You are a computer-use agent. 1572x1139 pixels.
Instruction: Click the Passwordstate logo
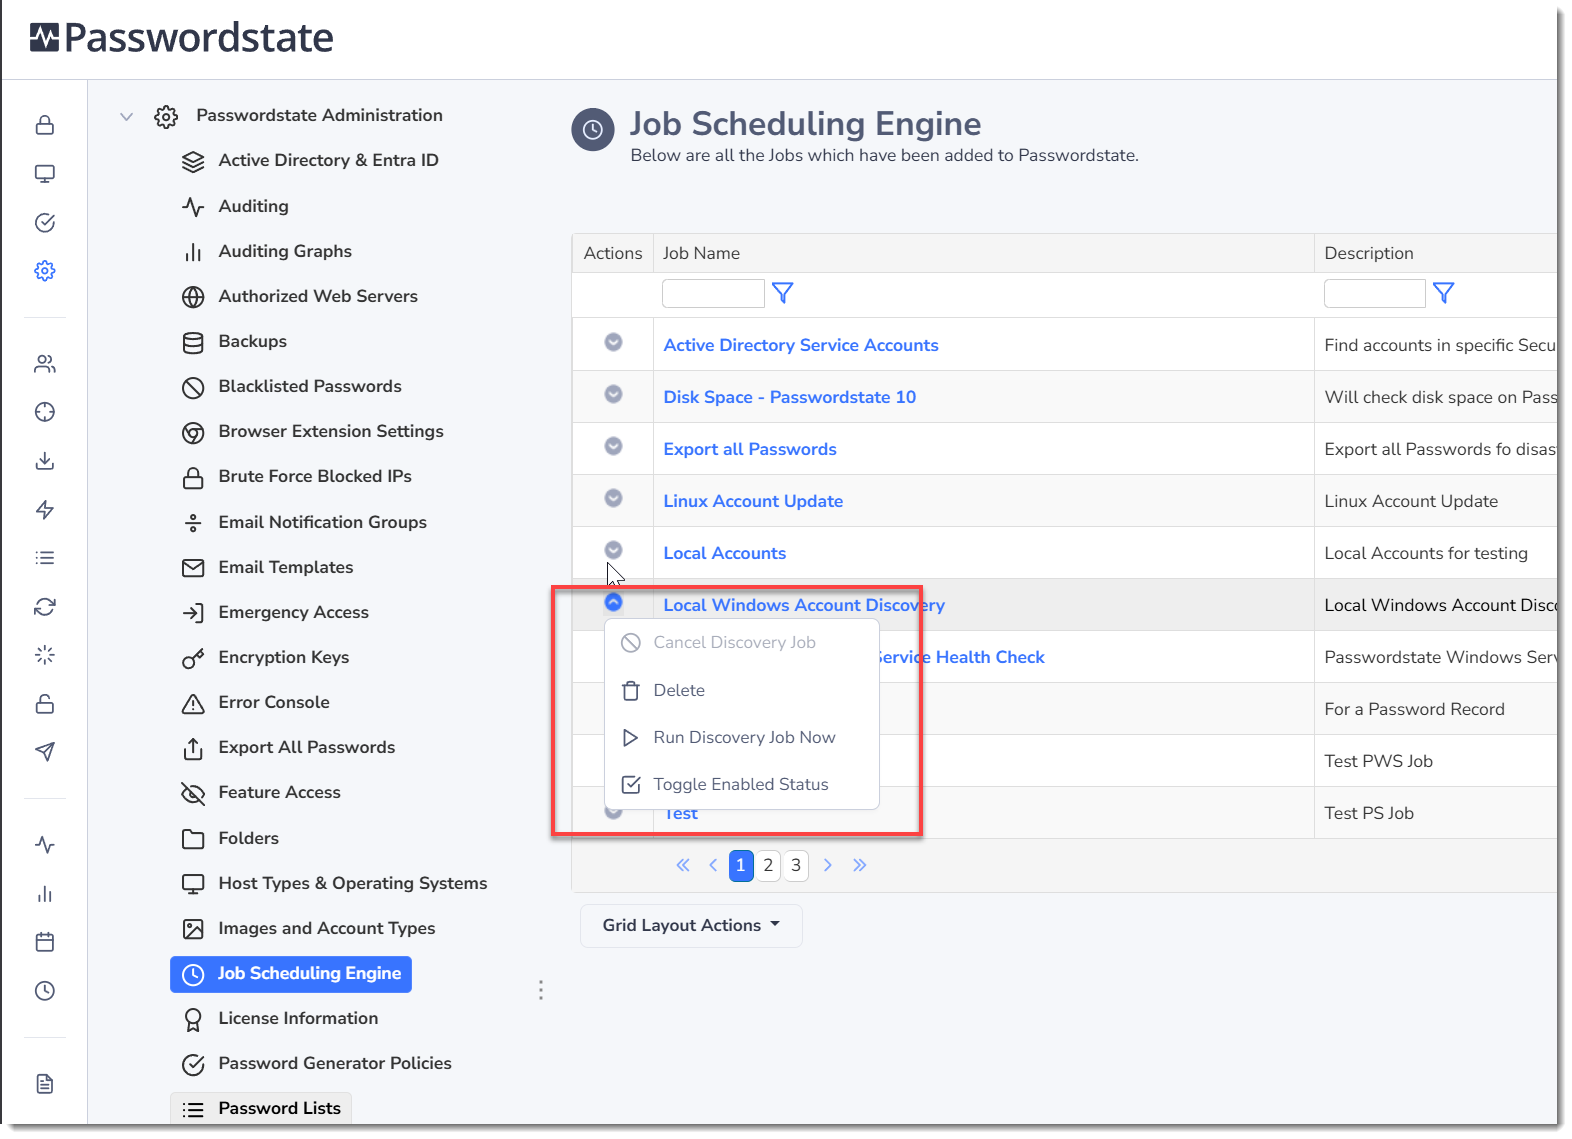click(x=182, y=38)
